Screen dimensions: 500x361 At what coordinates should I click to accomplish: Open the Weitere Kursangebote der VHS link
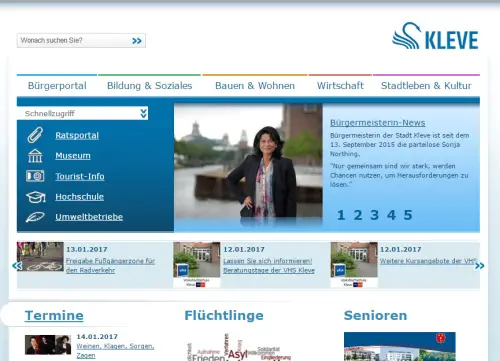click(428, 261)
